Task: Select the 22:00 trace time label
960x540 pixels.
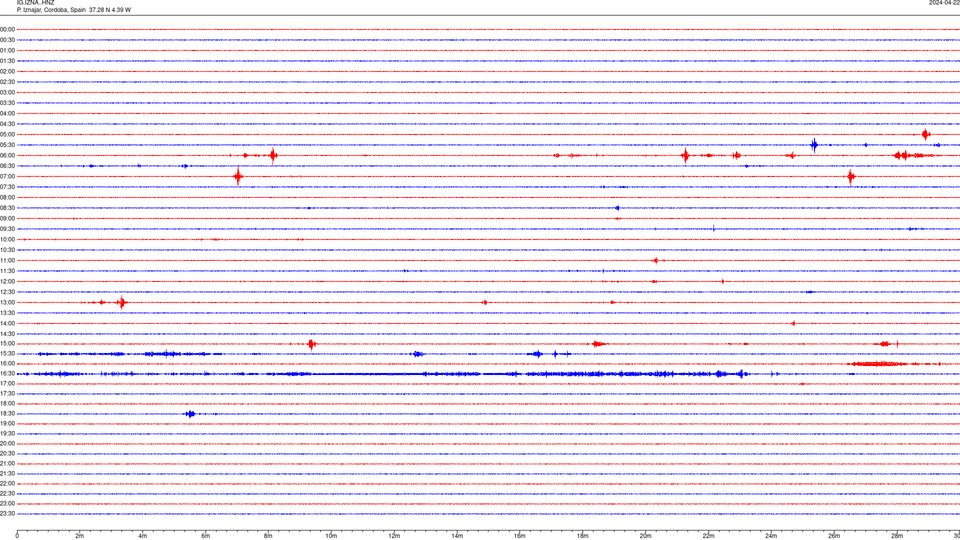Action: pyautogui.click(x=7, y=484)
